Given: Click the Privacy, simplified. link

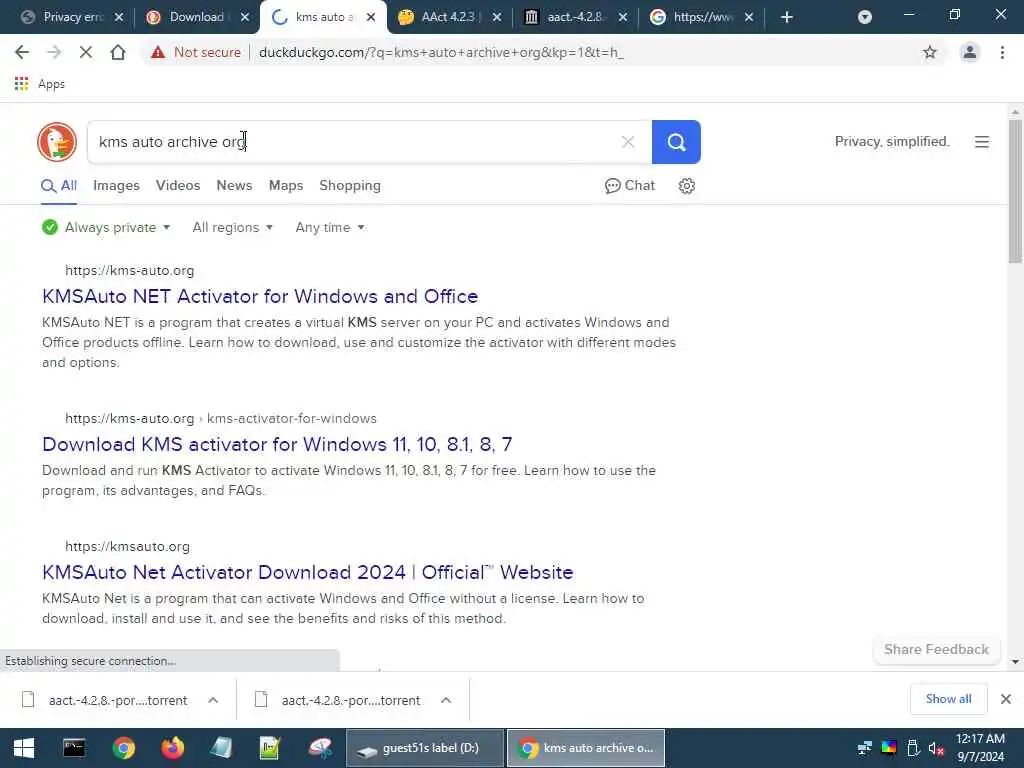Looking at the screenshot, I should pos(892,142).
